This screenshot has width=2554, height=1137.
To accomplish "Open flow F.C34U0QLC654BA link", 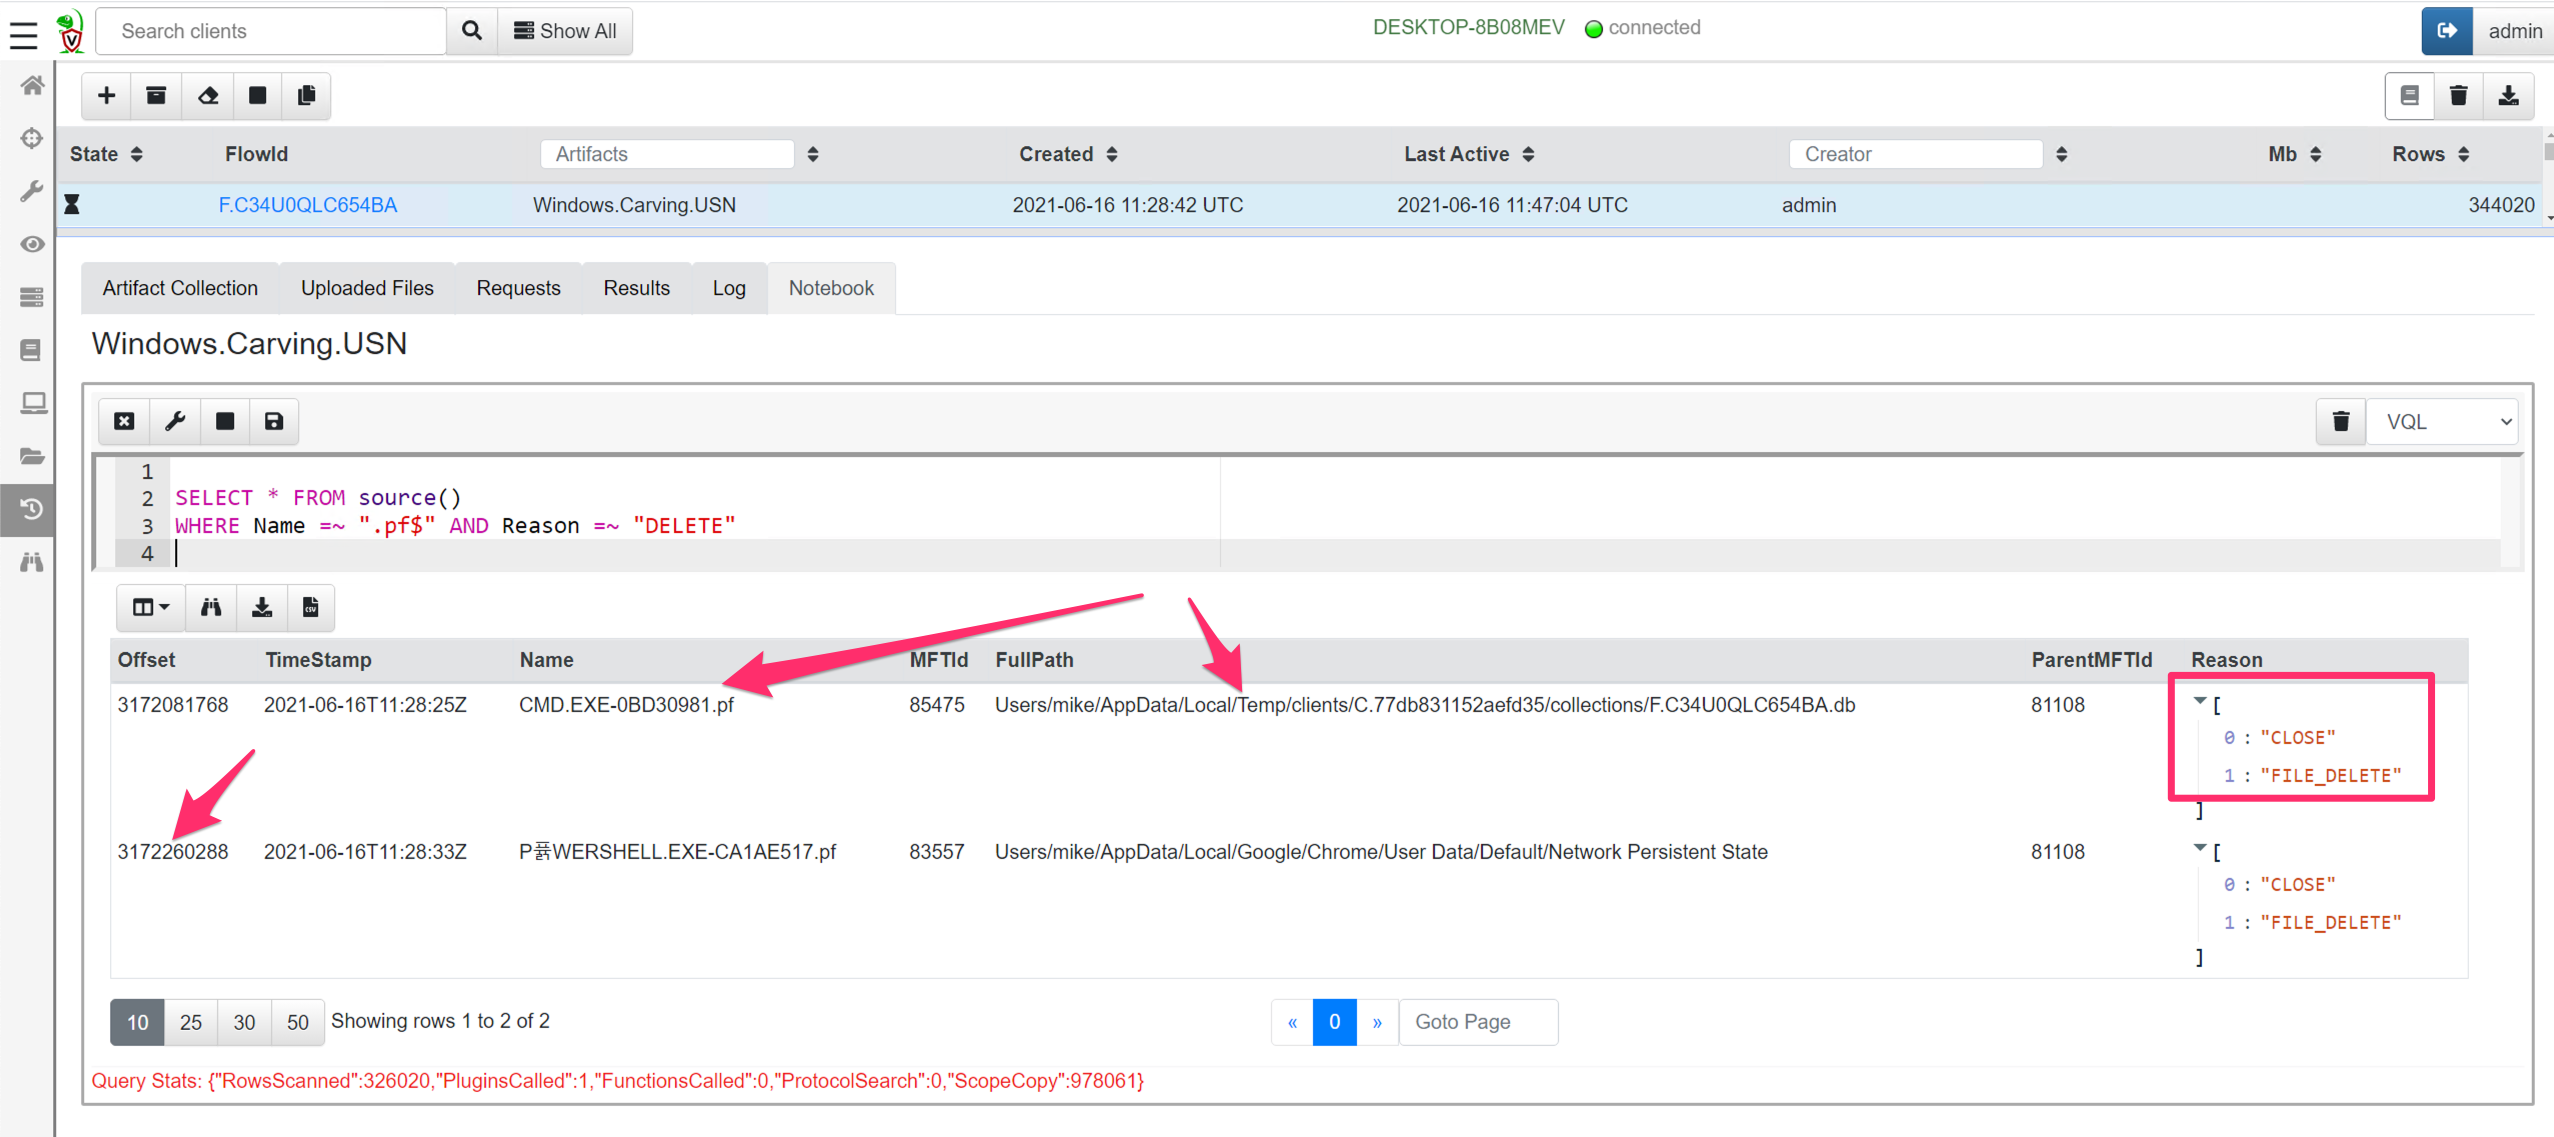I will coord(307,205).
